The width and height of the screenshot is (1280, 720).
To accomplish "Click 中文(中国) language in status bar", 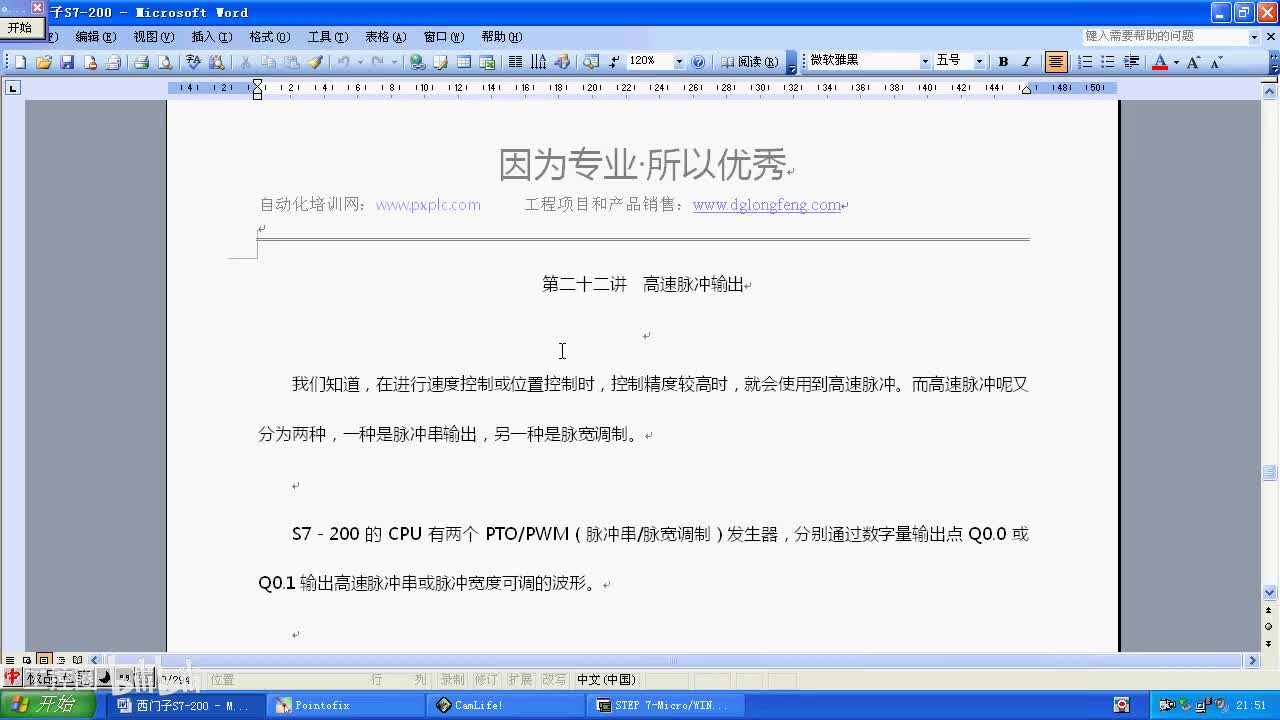I will (x=606, y=680).
